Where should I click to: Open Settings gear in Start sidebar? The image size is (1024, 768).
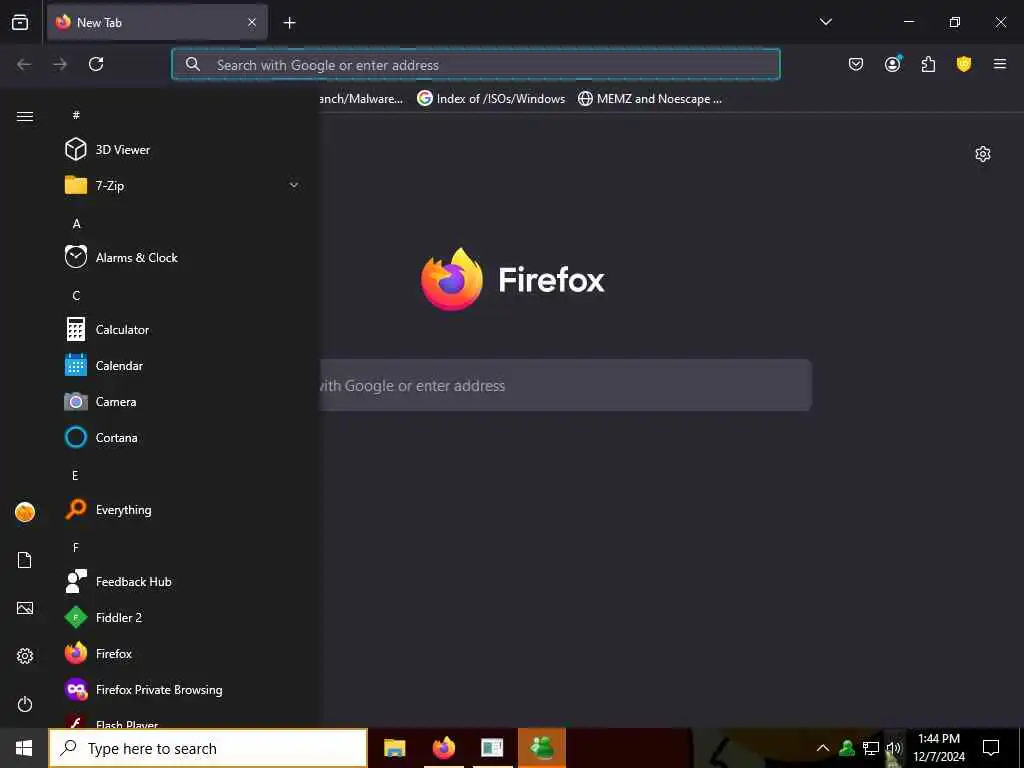25,656
